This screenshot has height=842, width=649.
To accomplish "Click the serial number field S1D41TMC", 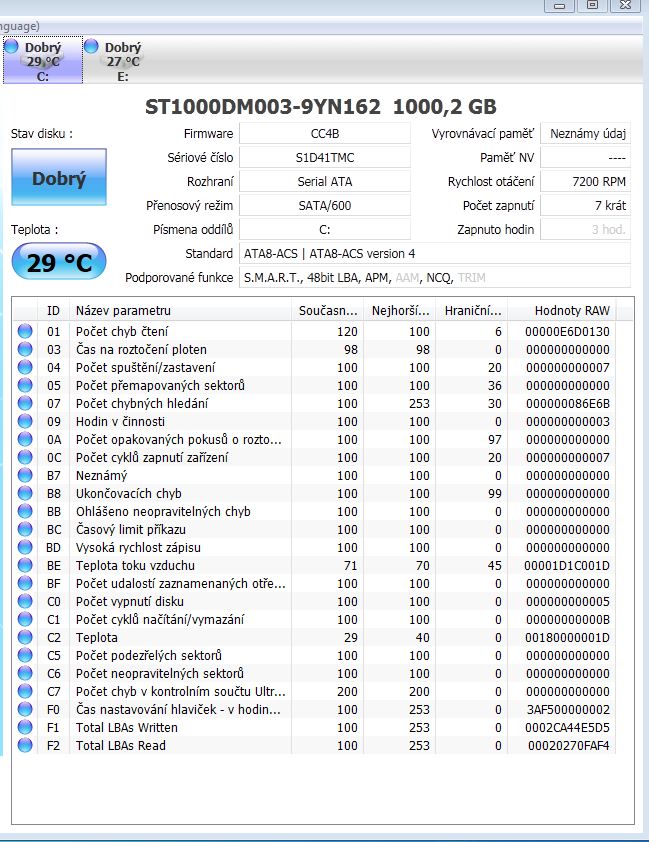I will (x=325, y=157).
